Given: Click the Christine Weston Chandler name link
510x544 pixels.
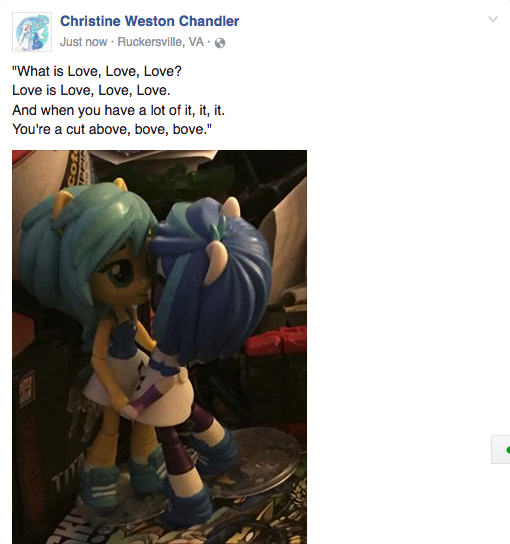Looking at the screenshot, I should click(x=150, y=21).
